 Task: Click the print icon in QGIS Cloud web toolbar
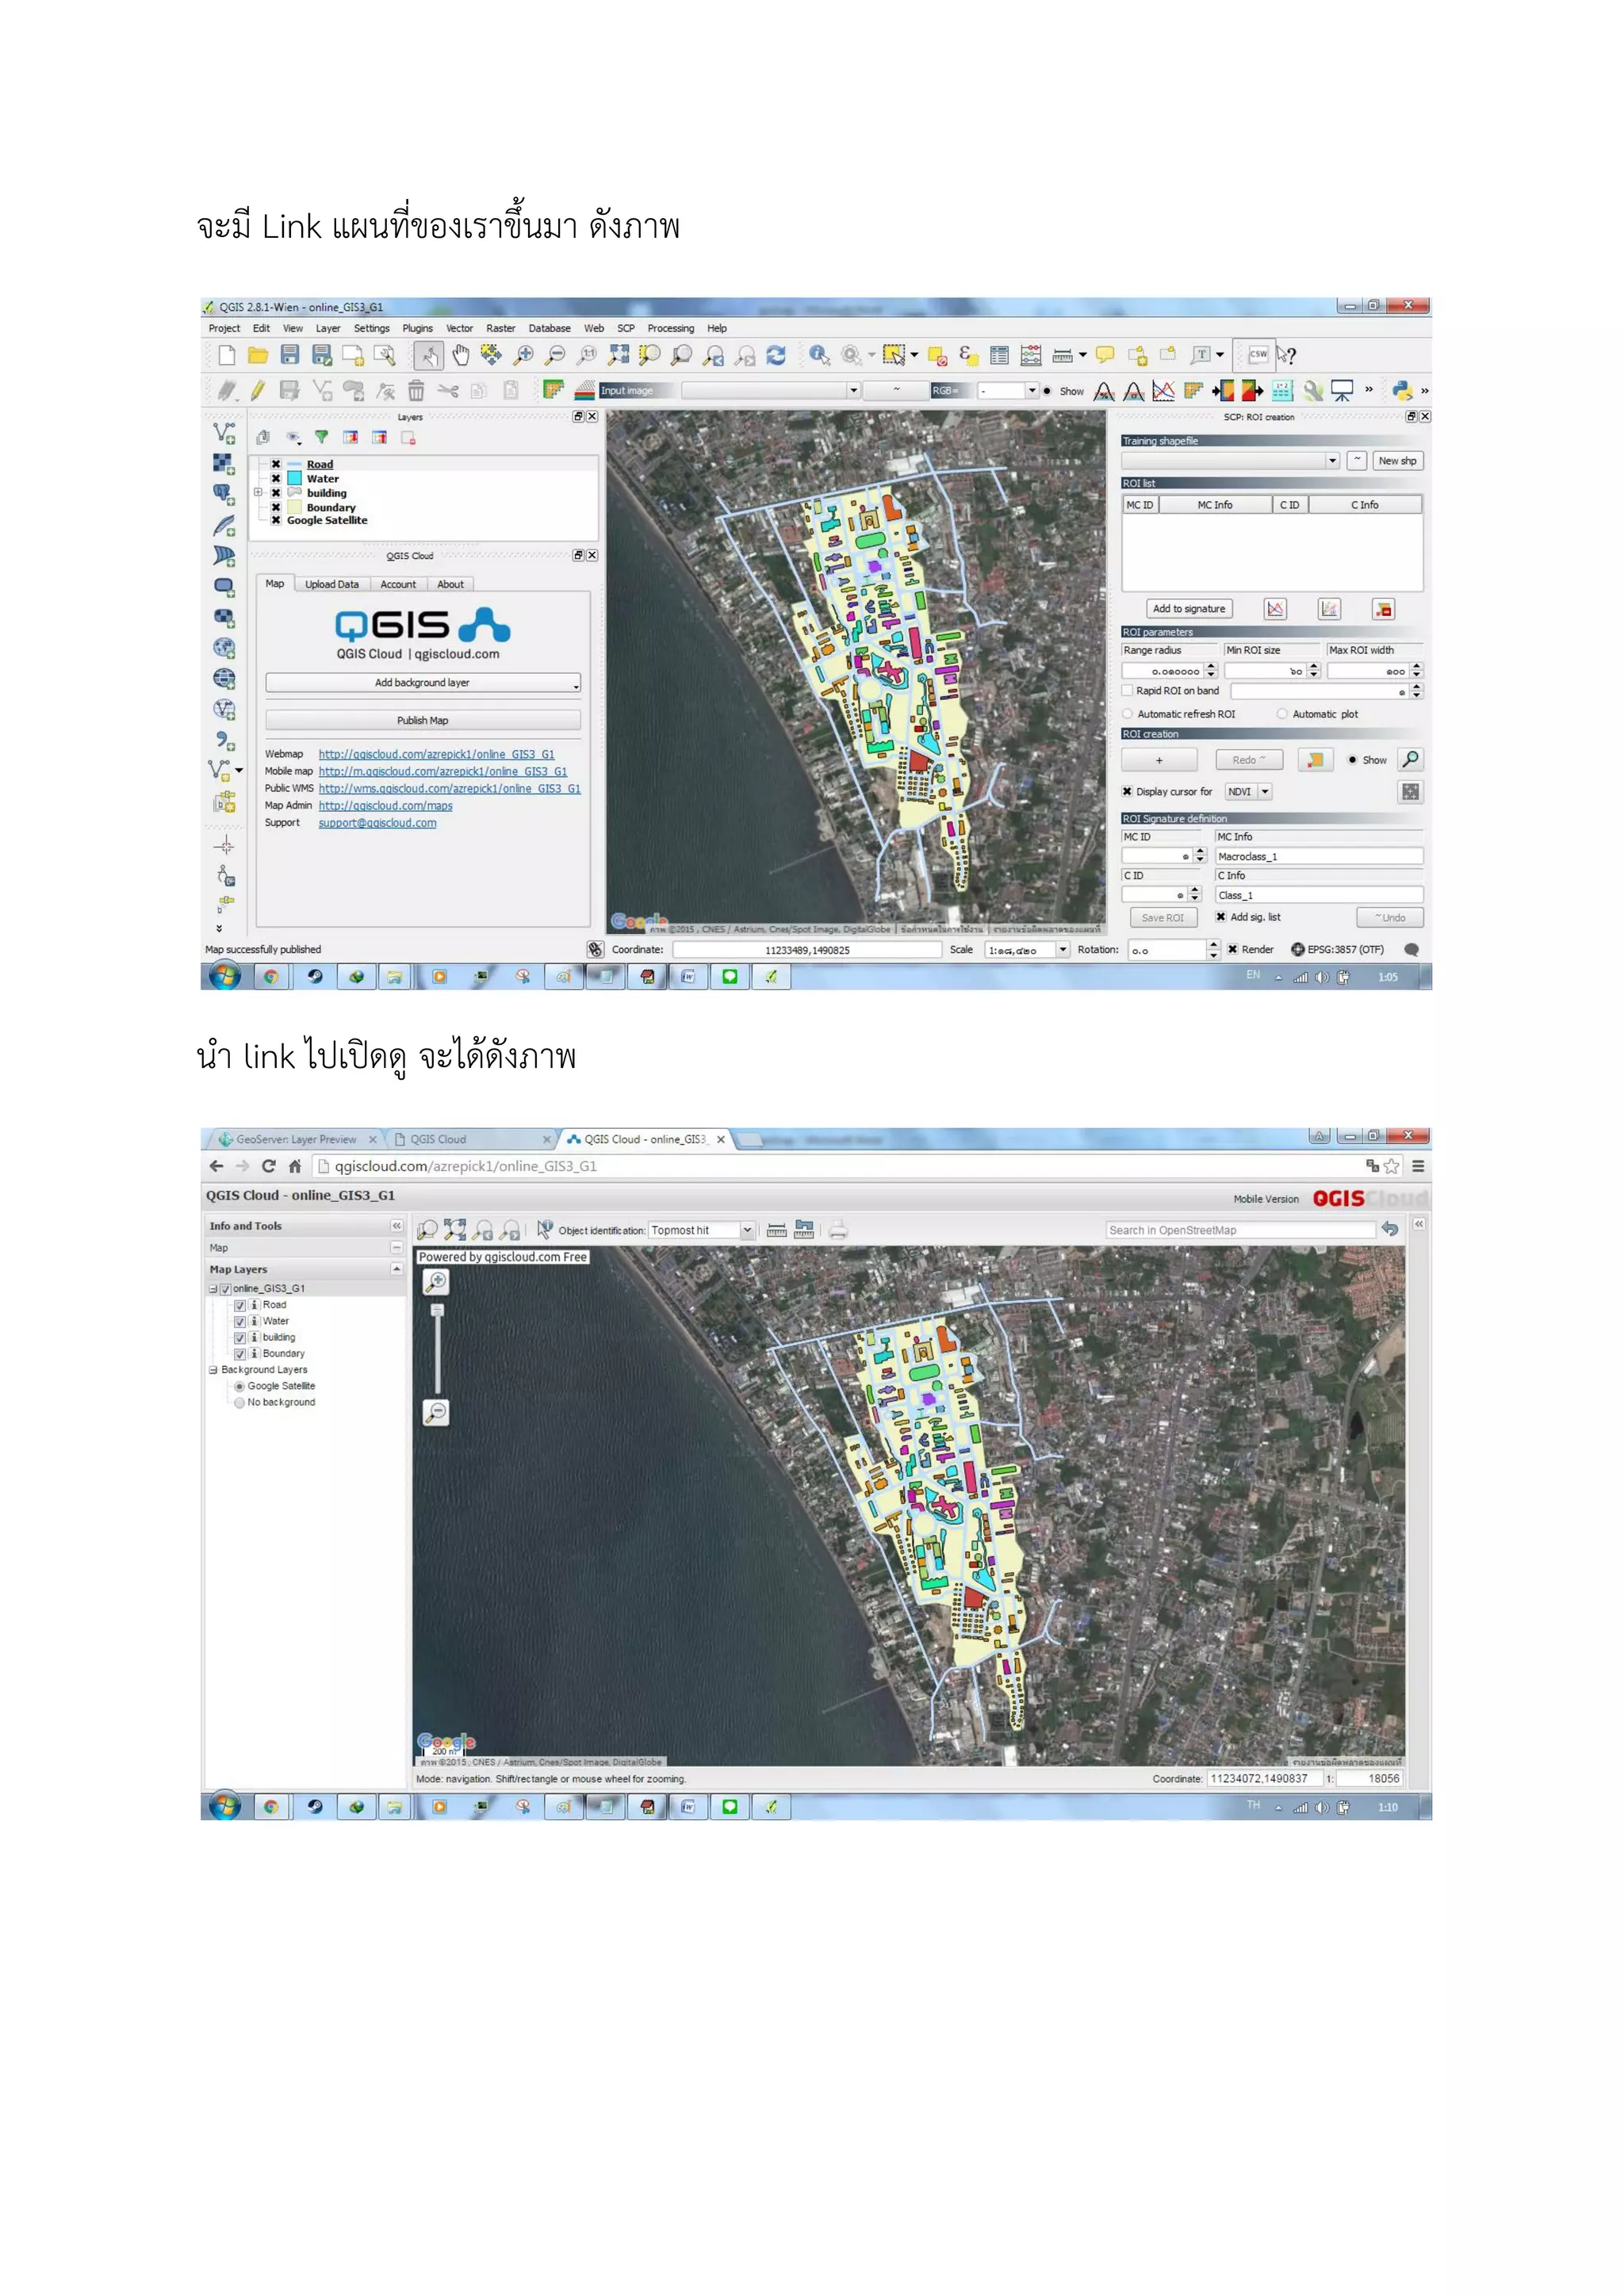pyautogui.click(x=838, y=1230)
